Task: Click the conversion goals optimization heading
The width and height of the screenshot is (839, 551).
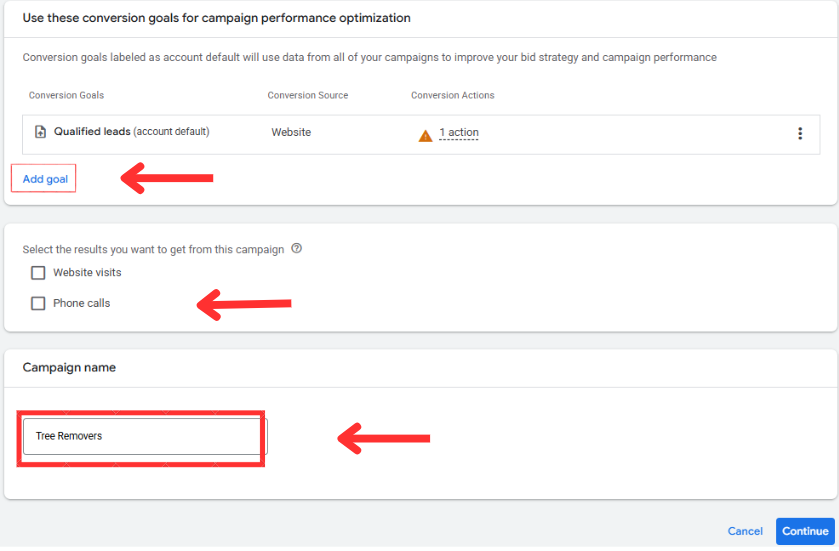Action: 216,18
